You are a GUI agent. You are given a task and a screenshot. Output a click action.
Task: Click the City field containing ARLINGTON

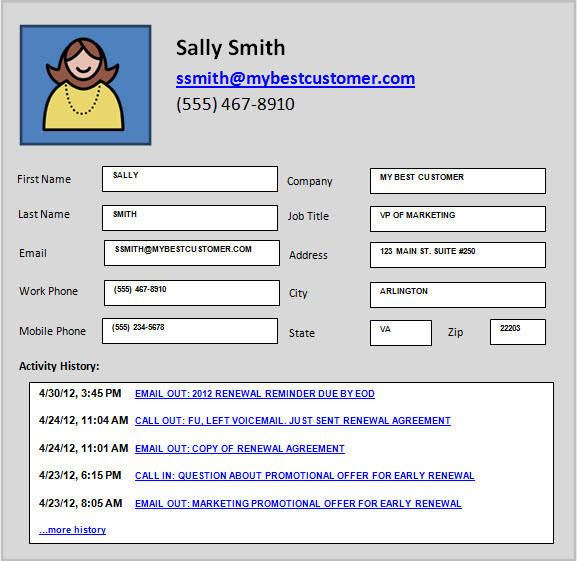tap(458, 295)
